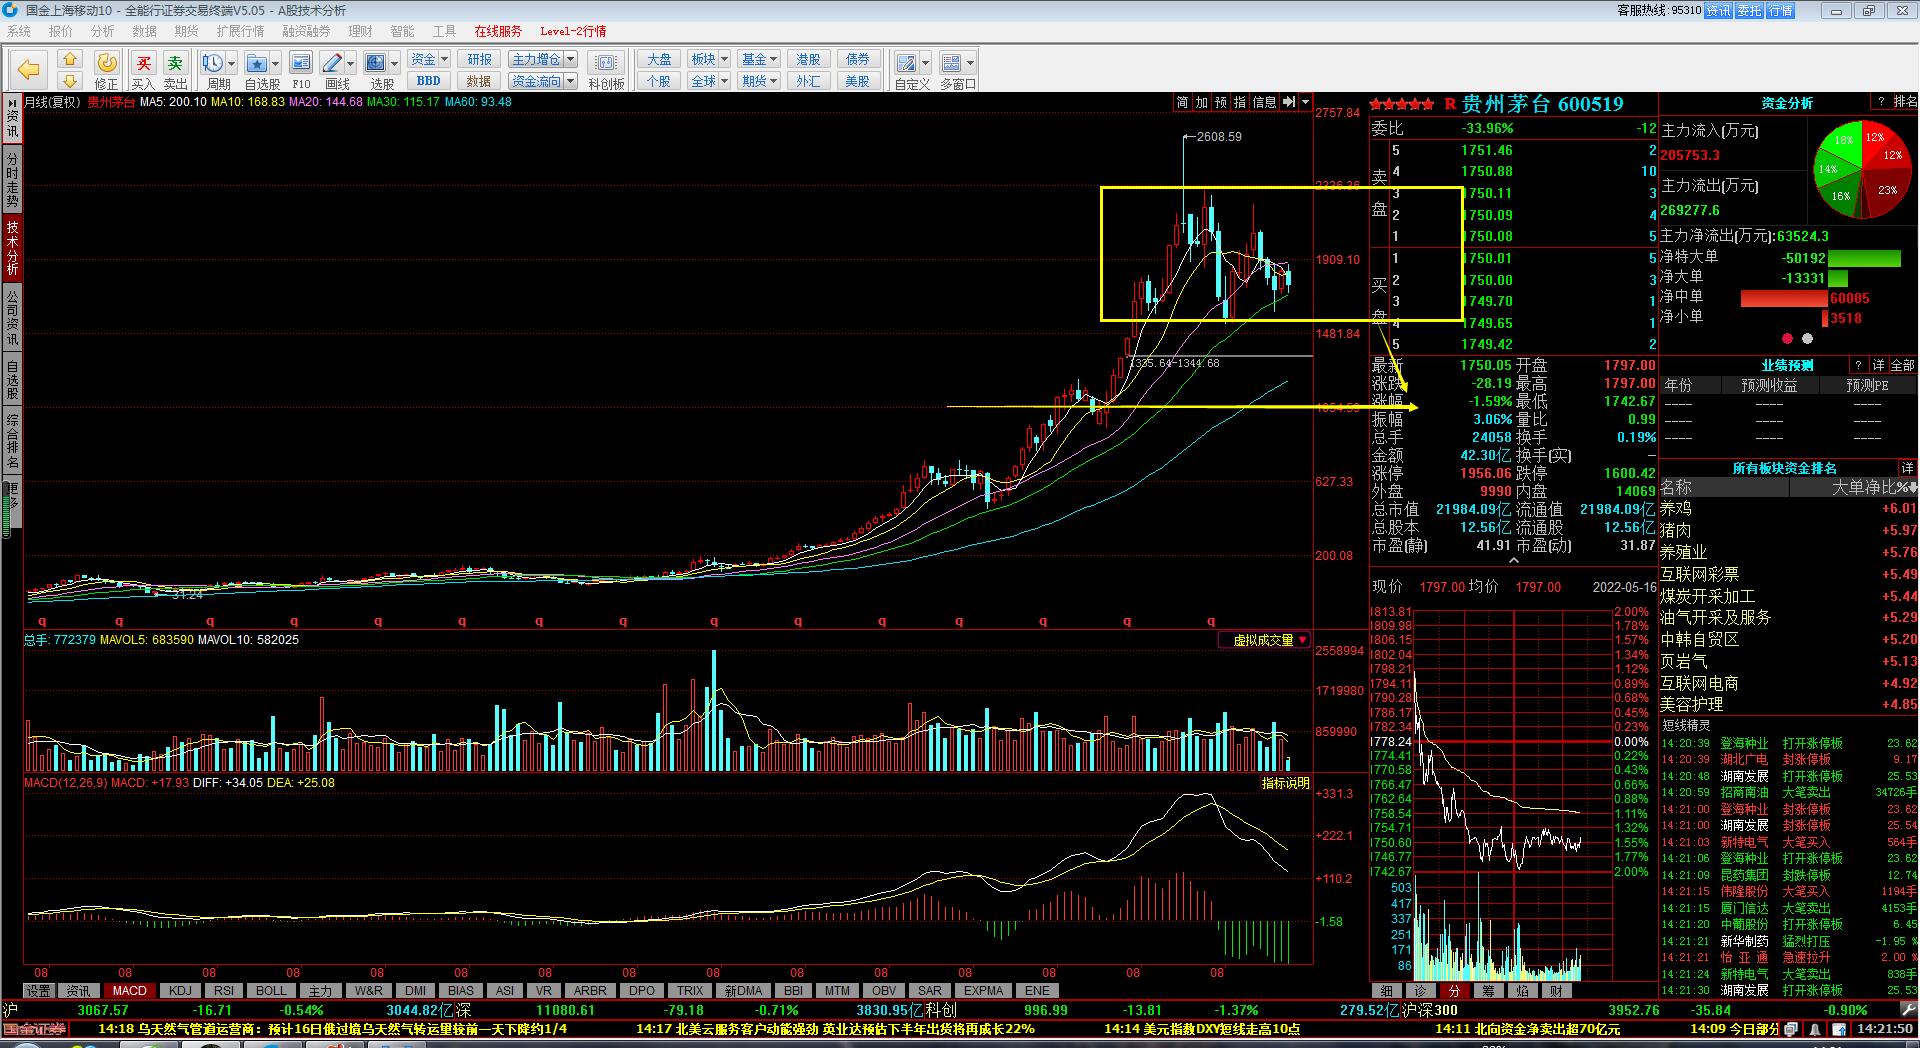Click the question mark in 业绩预测 panel
Screen dimensions: 1920x1048
tap(1859, 365)
